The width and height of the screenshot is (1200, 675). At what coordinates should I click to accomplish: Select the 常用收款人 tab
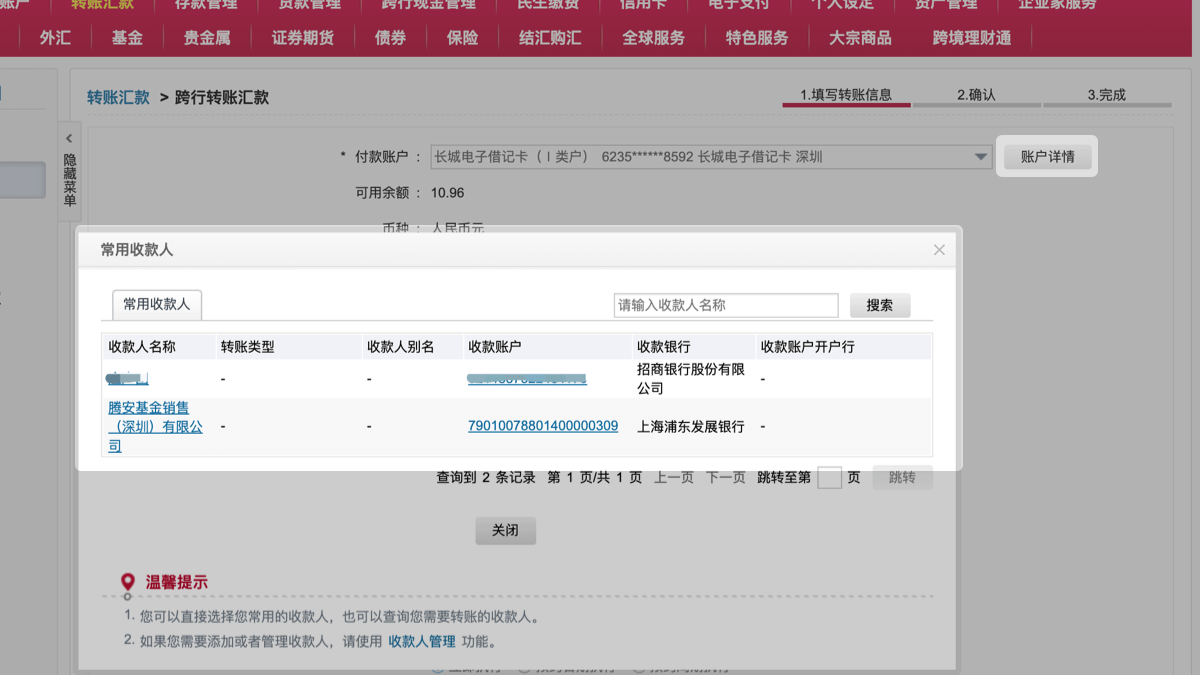point(157,304)
